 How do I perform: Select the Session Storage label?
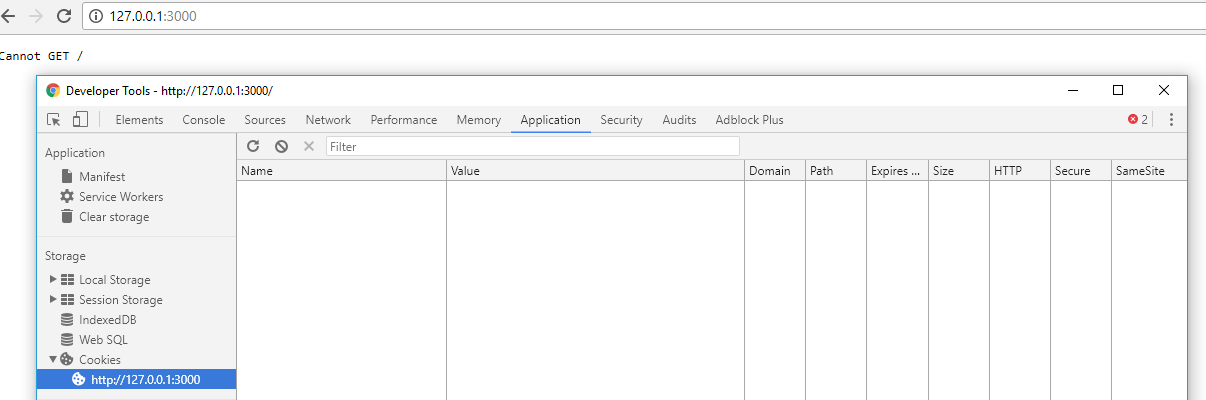click(121, 300)
